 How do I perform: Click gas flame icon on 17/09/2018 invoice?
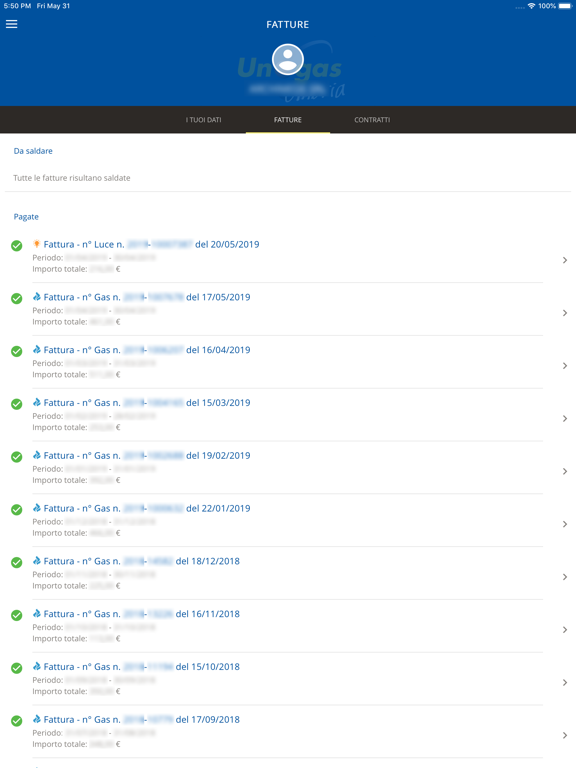(x=36, y=720)
